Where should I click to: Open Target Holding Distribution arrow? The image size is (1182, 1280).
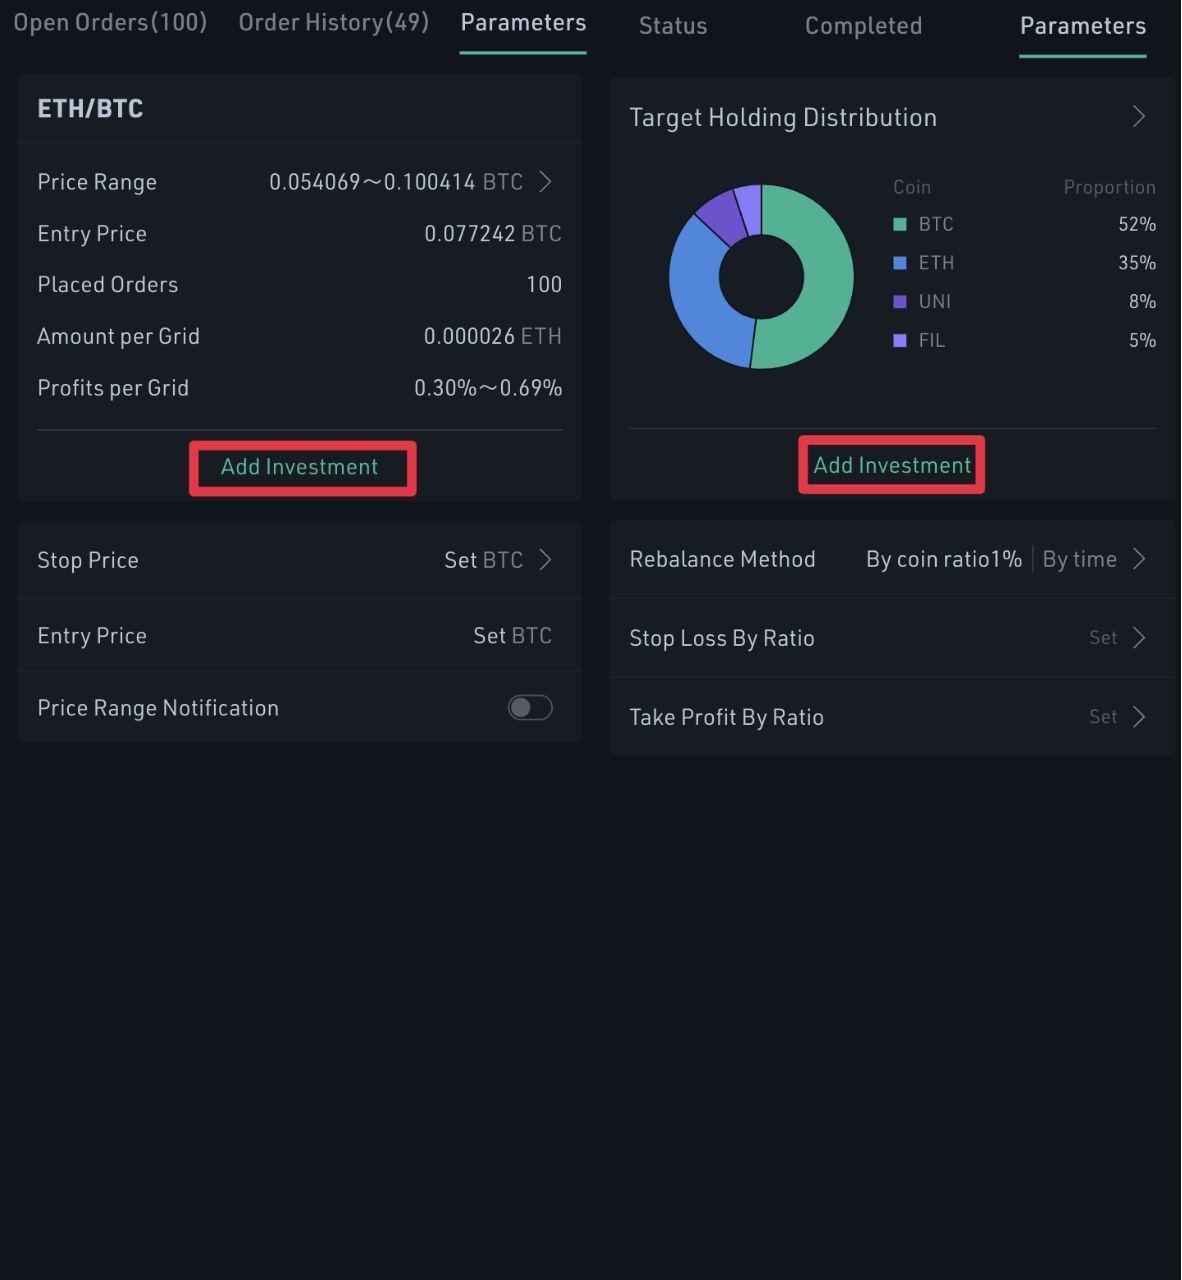coord(1139,117)
